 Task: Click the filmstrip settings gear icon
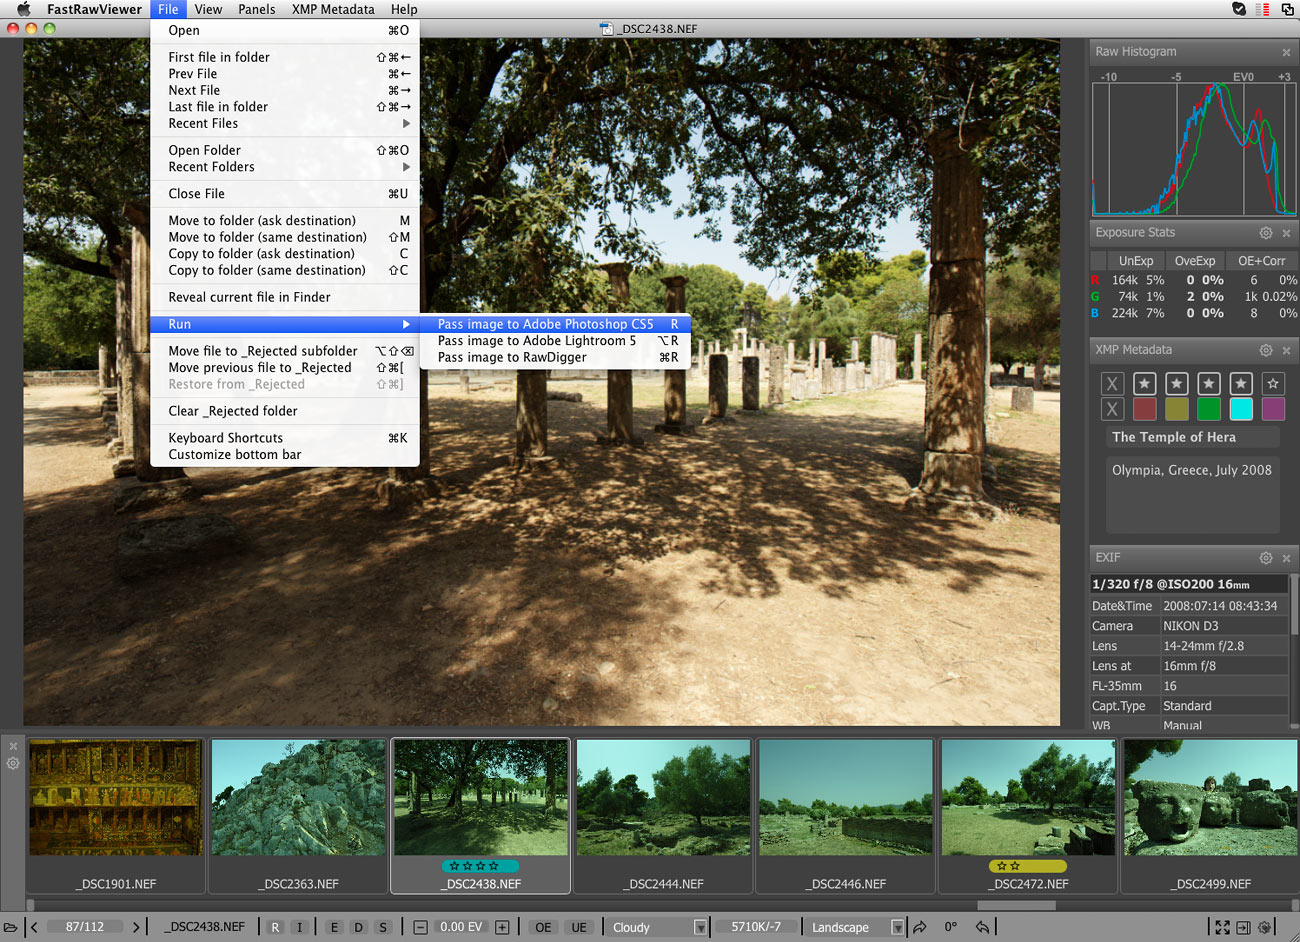point(13,764)
